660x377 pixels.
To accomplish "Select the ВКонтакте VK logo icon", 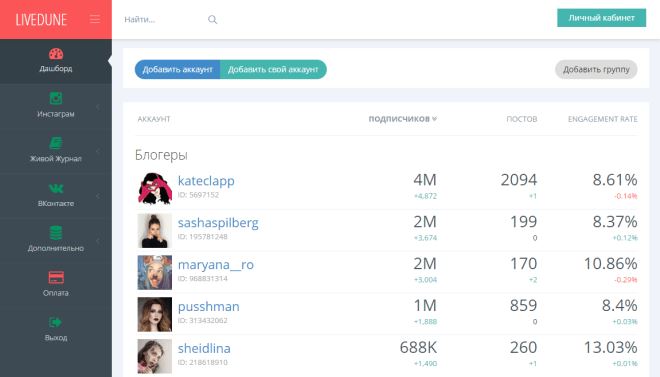I will pyautogui.click(x=56, y=188).
